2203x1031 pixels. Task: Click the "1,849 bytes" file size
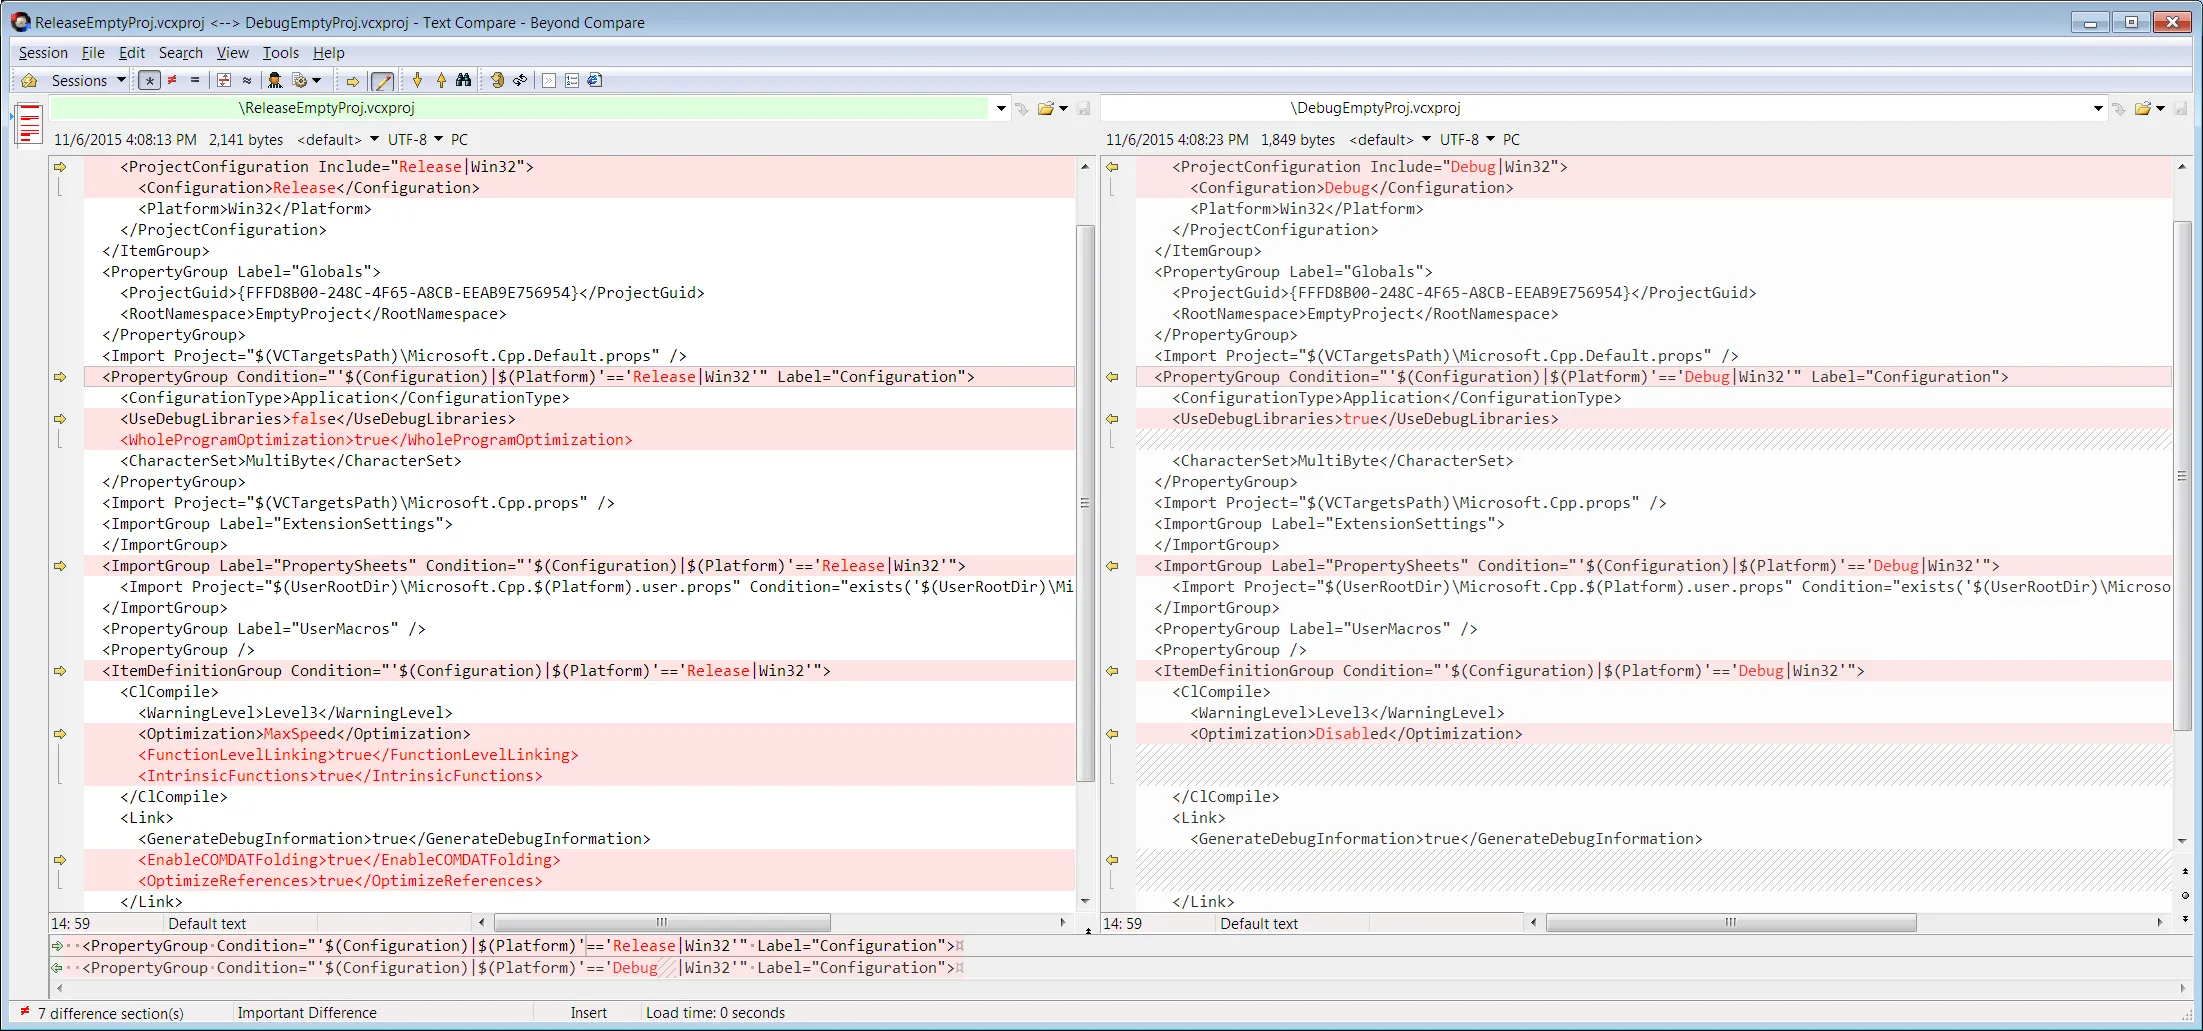(x=1298, y=140)
